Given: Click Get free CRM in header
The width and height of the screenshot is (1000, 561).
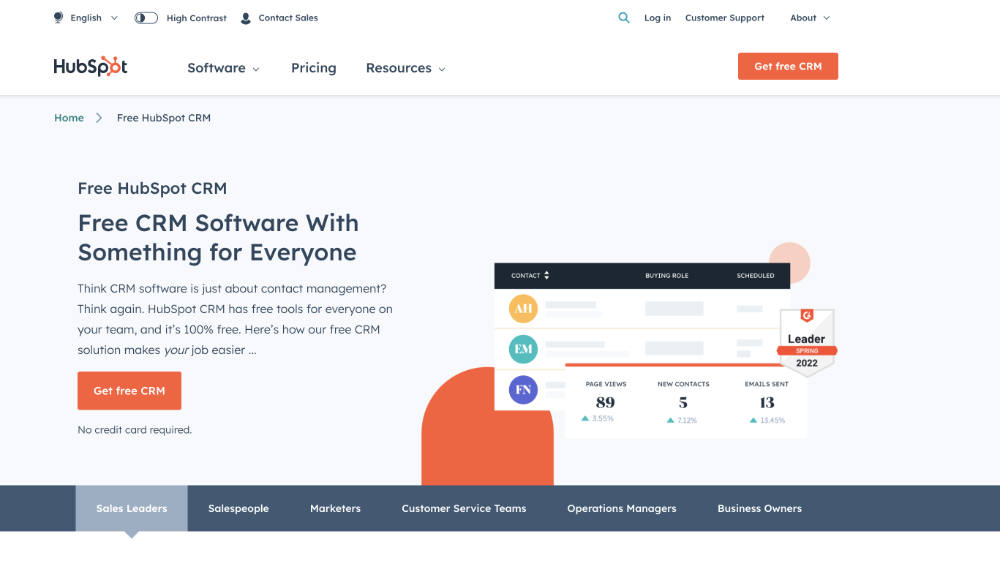Looking at the screenshot, I should pos(788,66).
